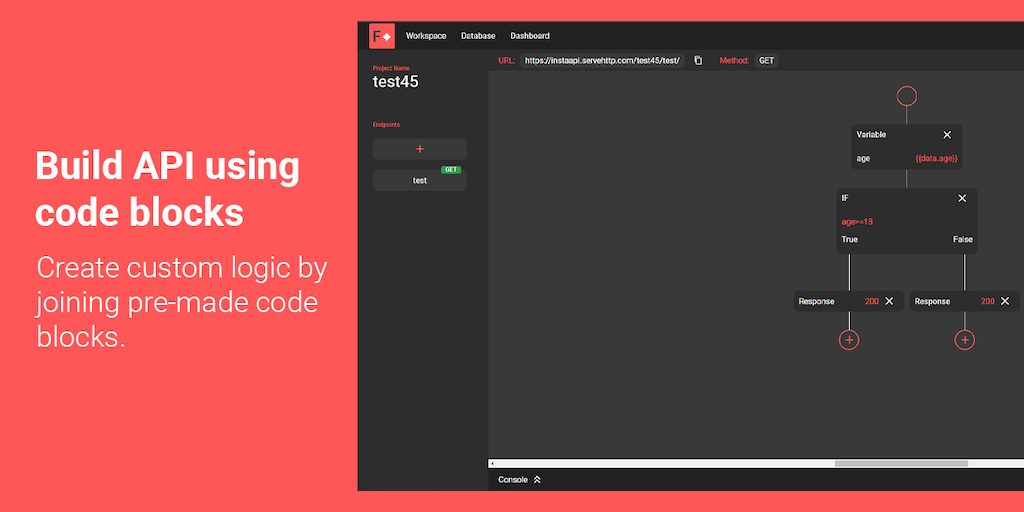Click the green GET badge
The height and width of the screenshot is (512, 1024).
pos(451,170)
